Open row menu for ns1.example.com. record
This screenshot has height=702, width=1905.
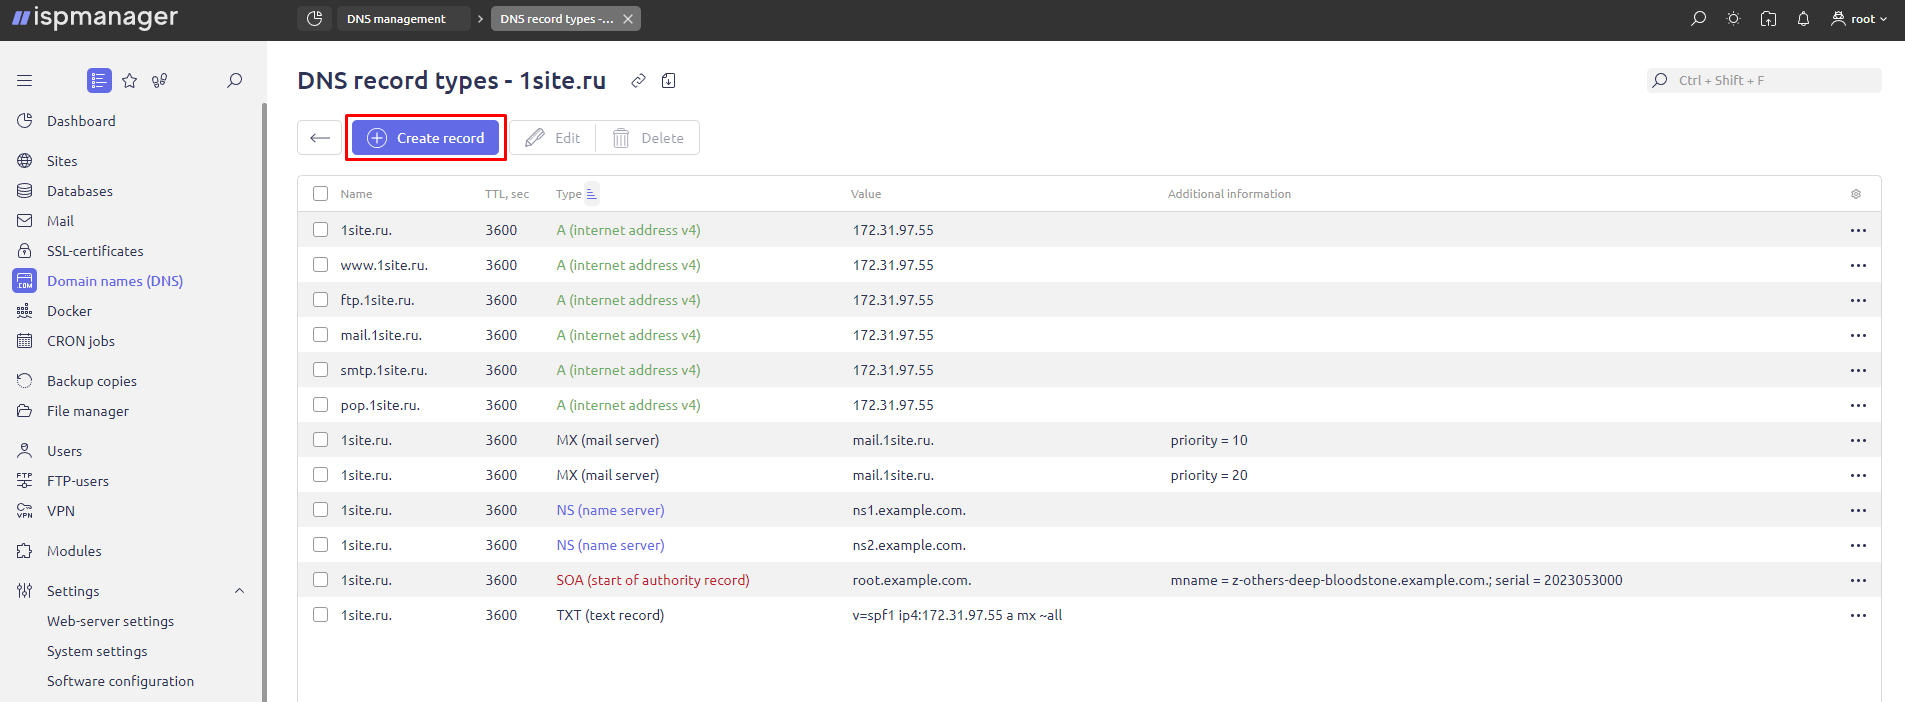coord(1858,510)
